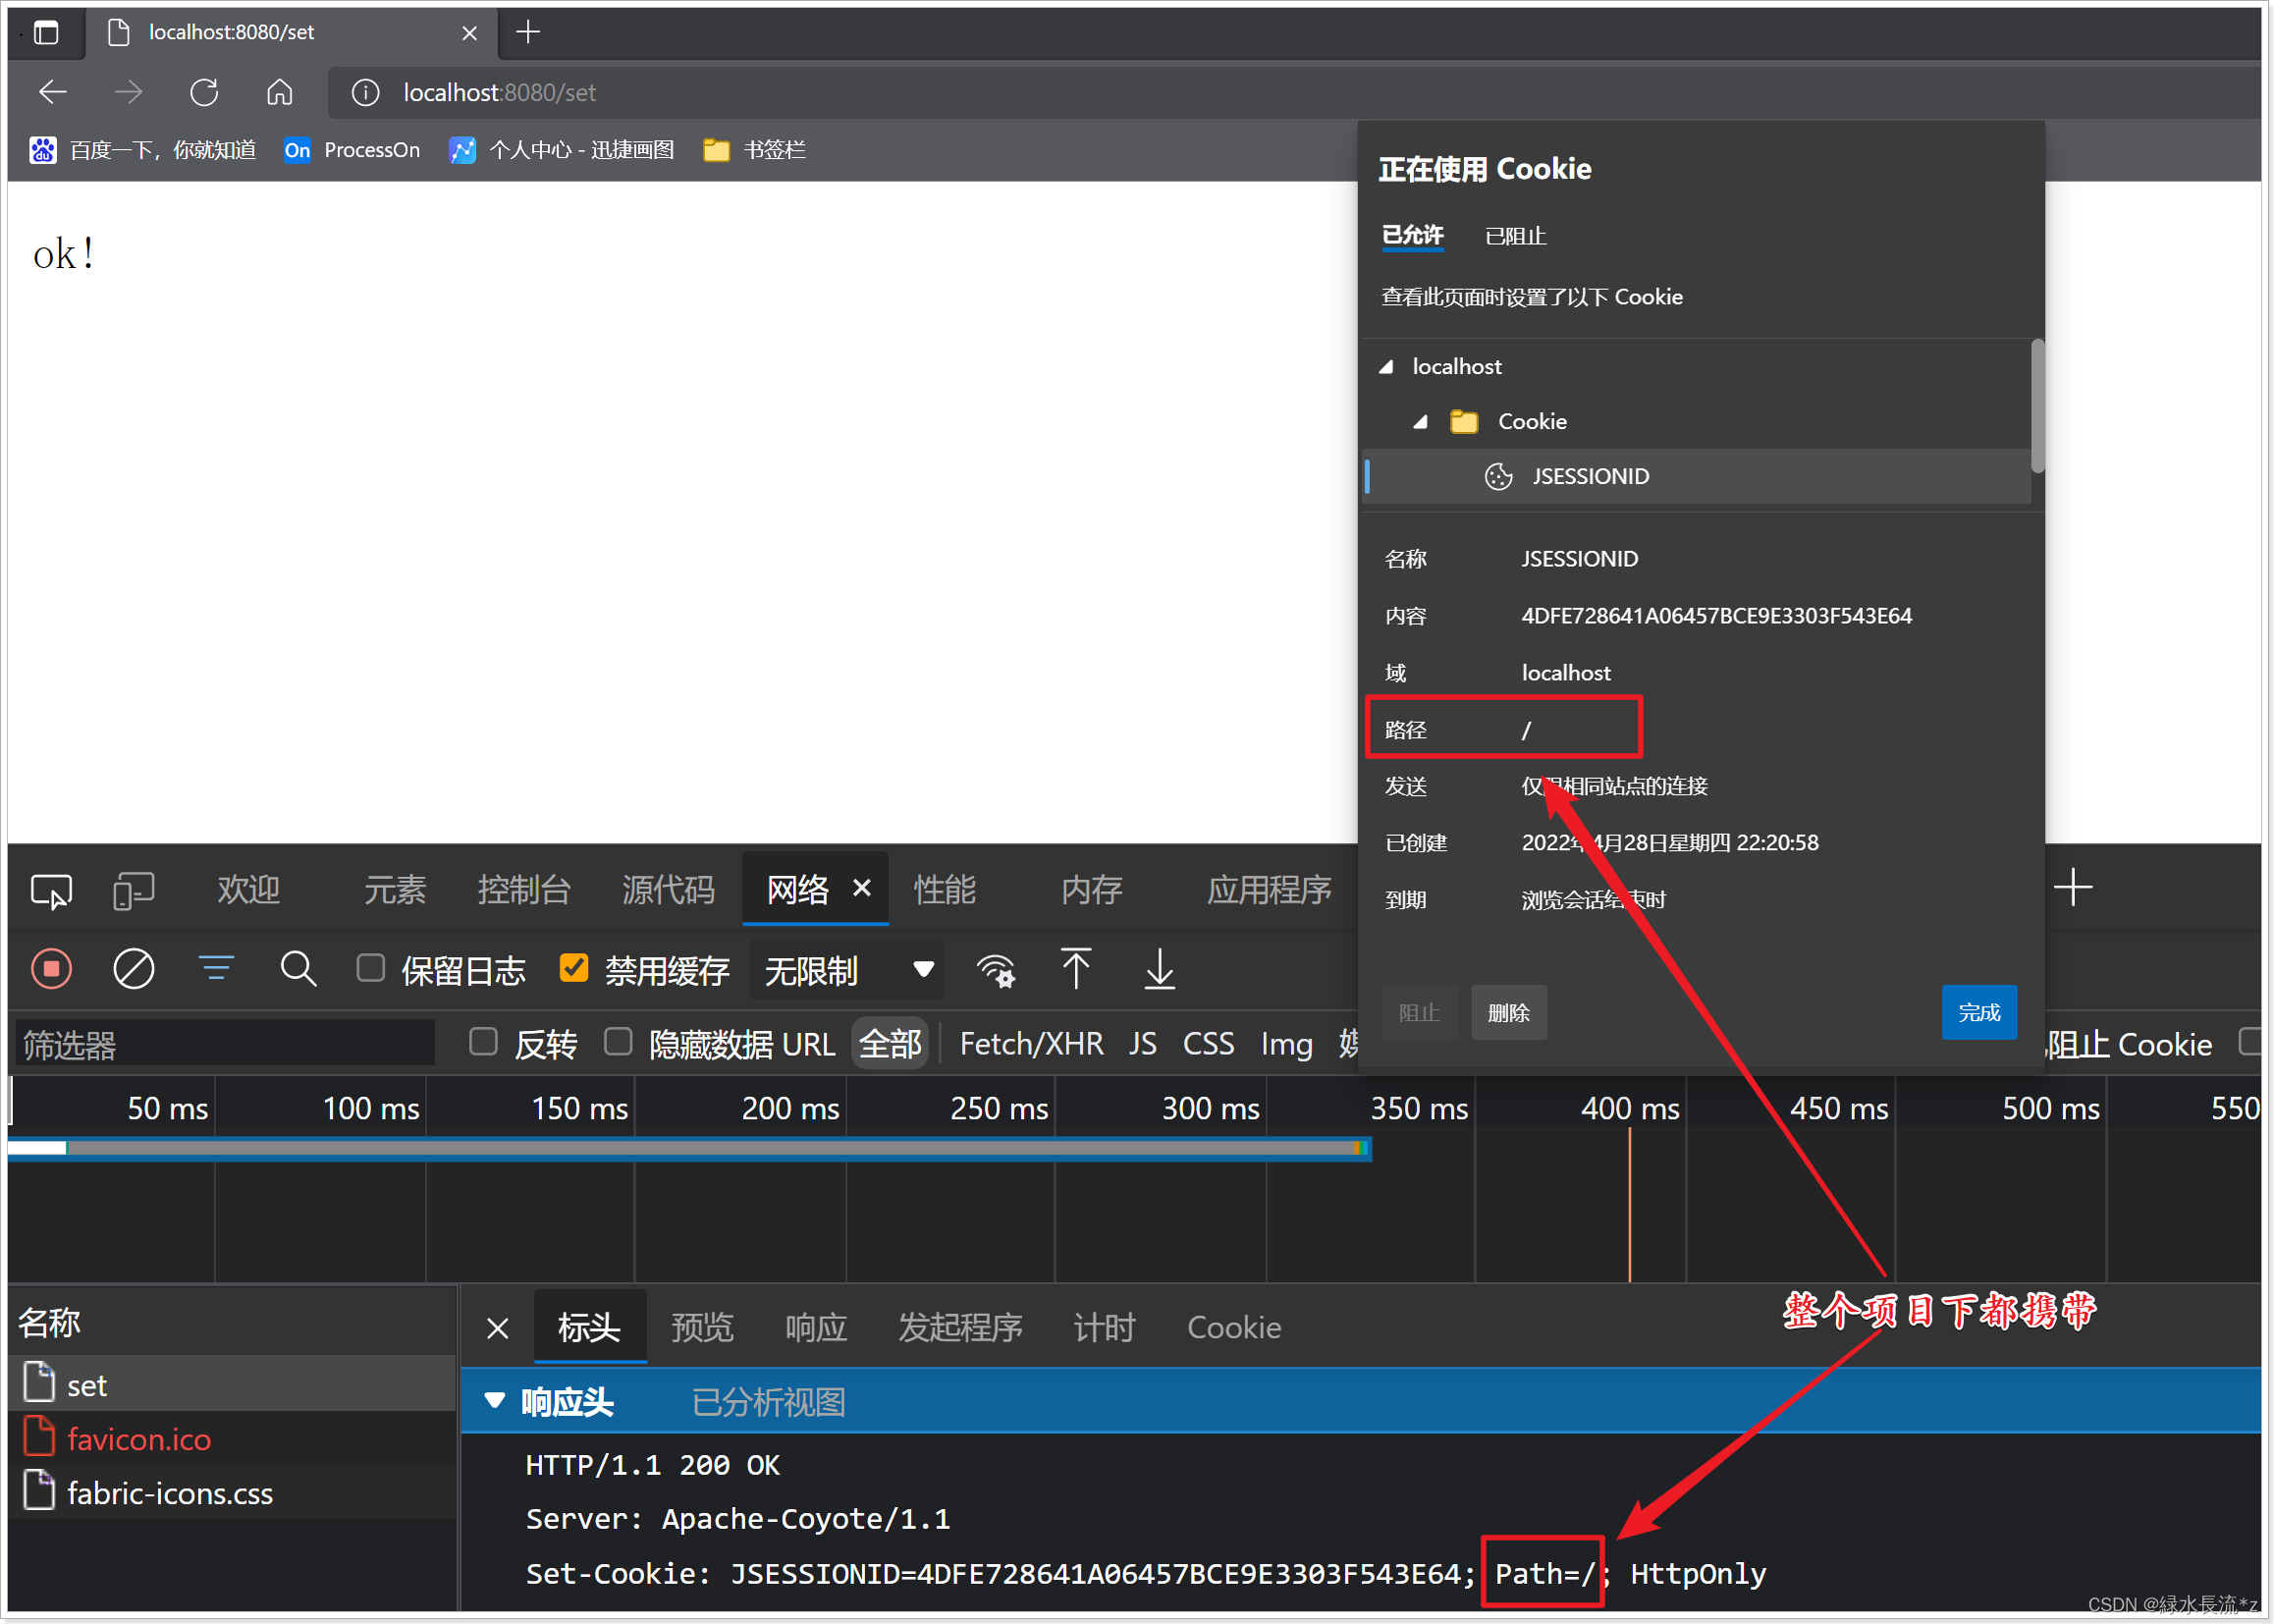2274x1624 pixels.
Task: Filter requests by CSS
Action: tap(1209, 1044)
